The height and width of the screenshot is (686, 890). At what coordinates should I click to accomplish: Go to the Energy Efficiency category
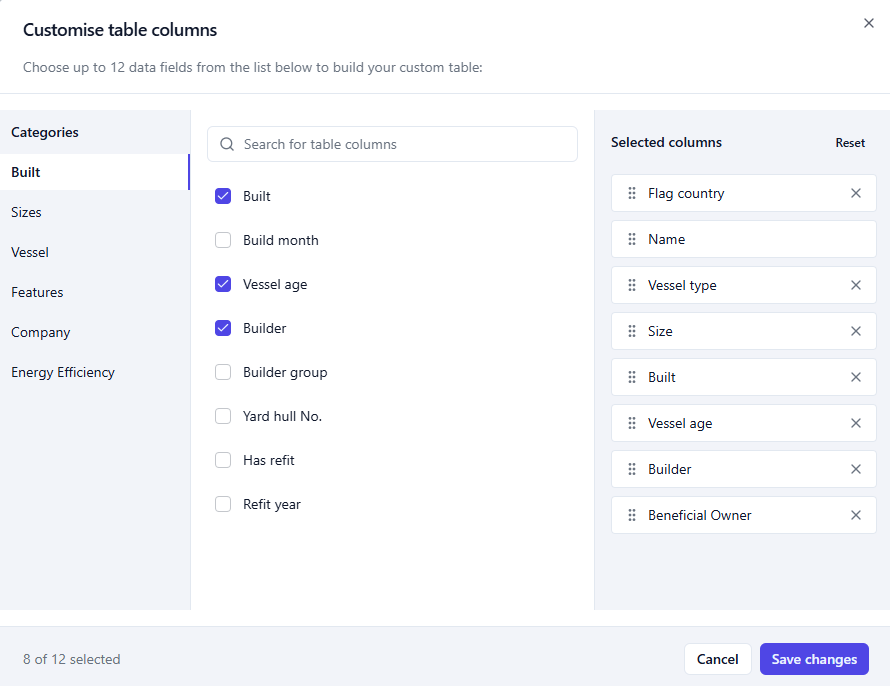[95, 372]
